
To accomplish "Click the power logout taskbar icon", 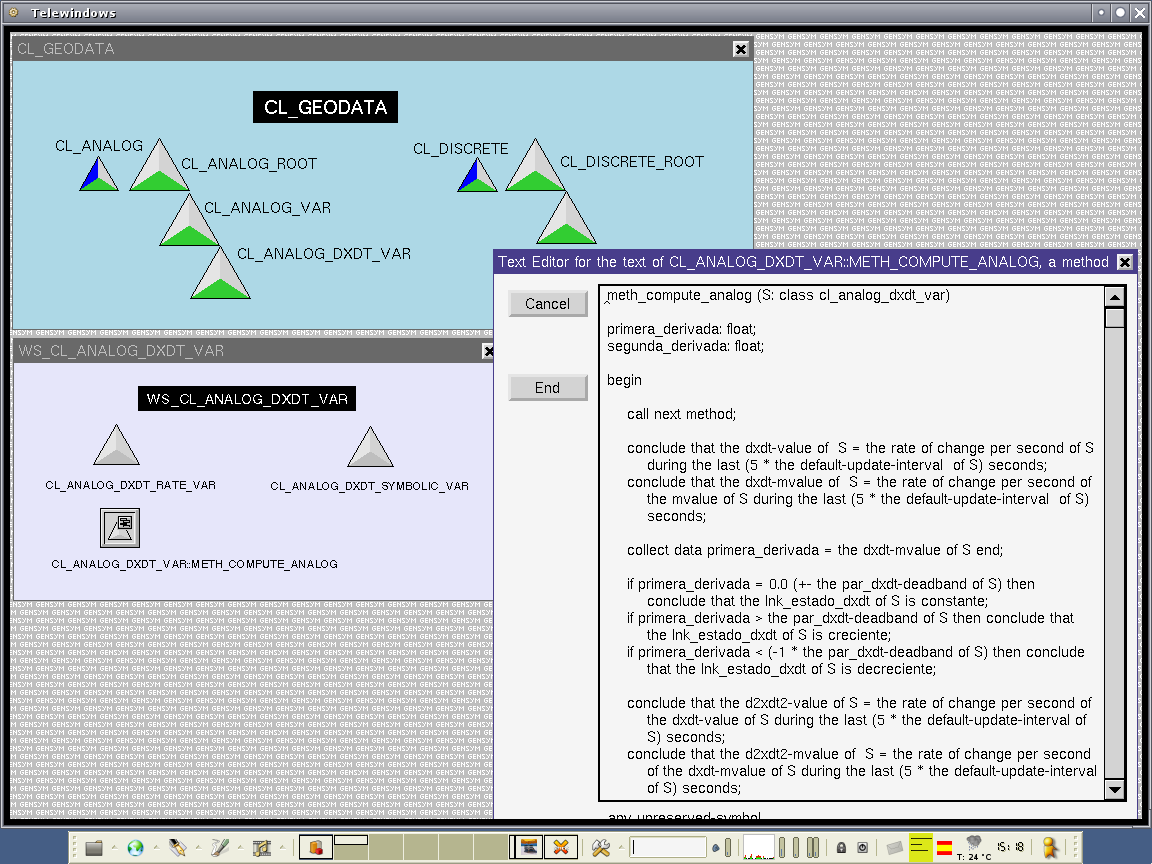I will click(863, 847).
